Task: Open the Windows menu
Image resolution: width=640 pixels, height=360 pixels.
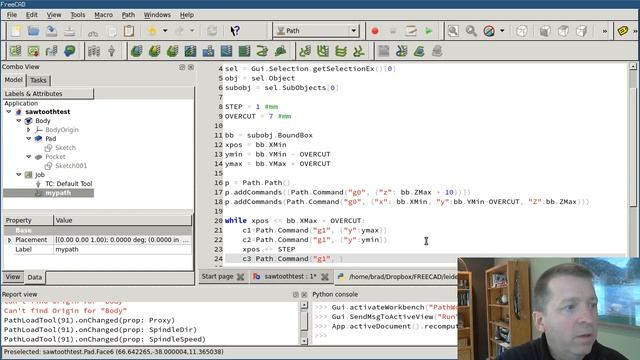Action: 157,15
